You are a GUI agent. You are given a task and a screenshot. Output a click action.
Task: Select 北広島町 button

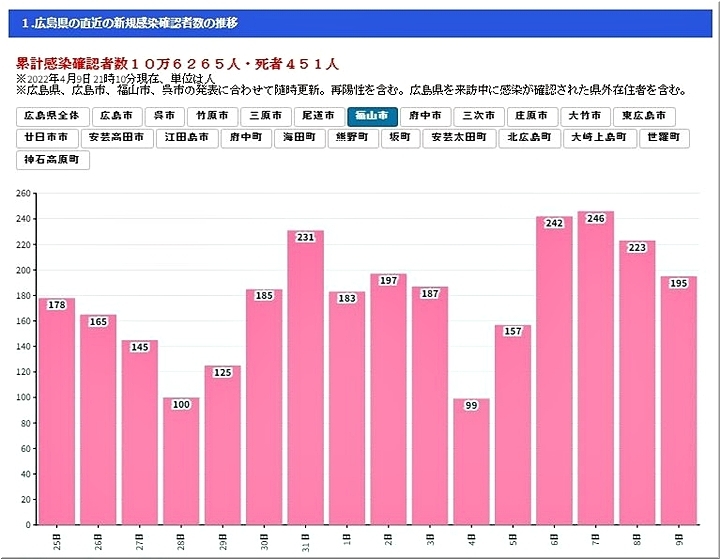[x=530, y=137]
